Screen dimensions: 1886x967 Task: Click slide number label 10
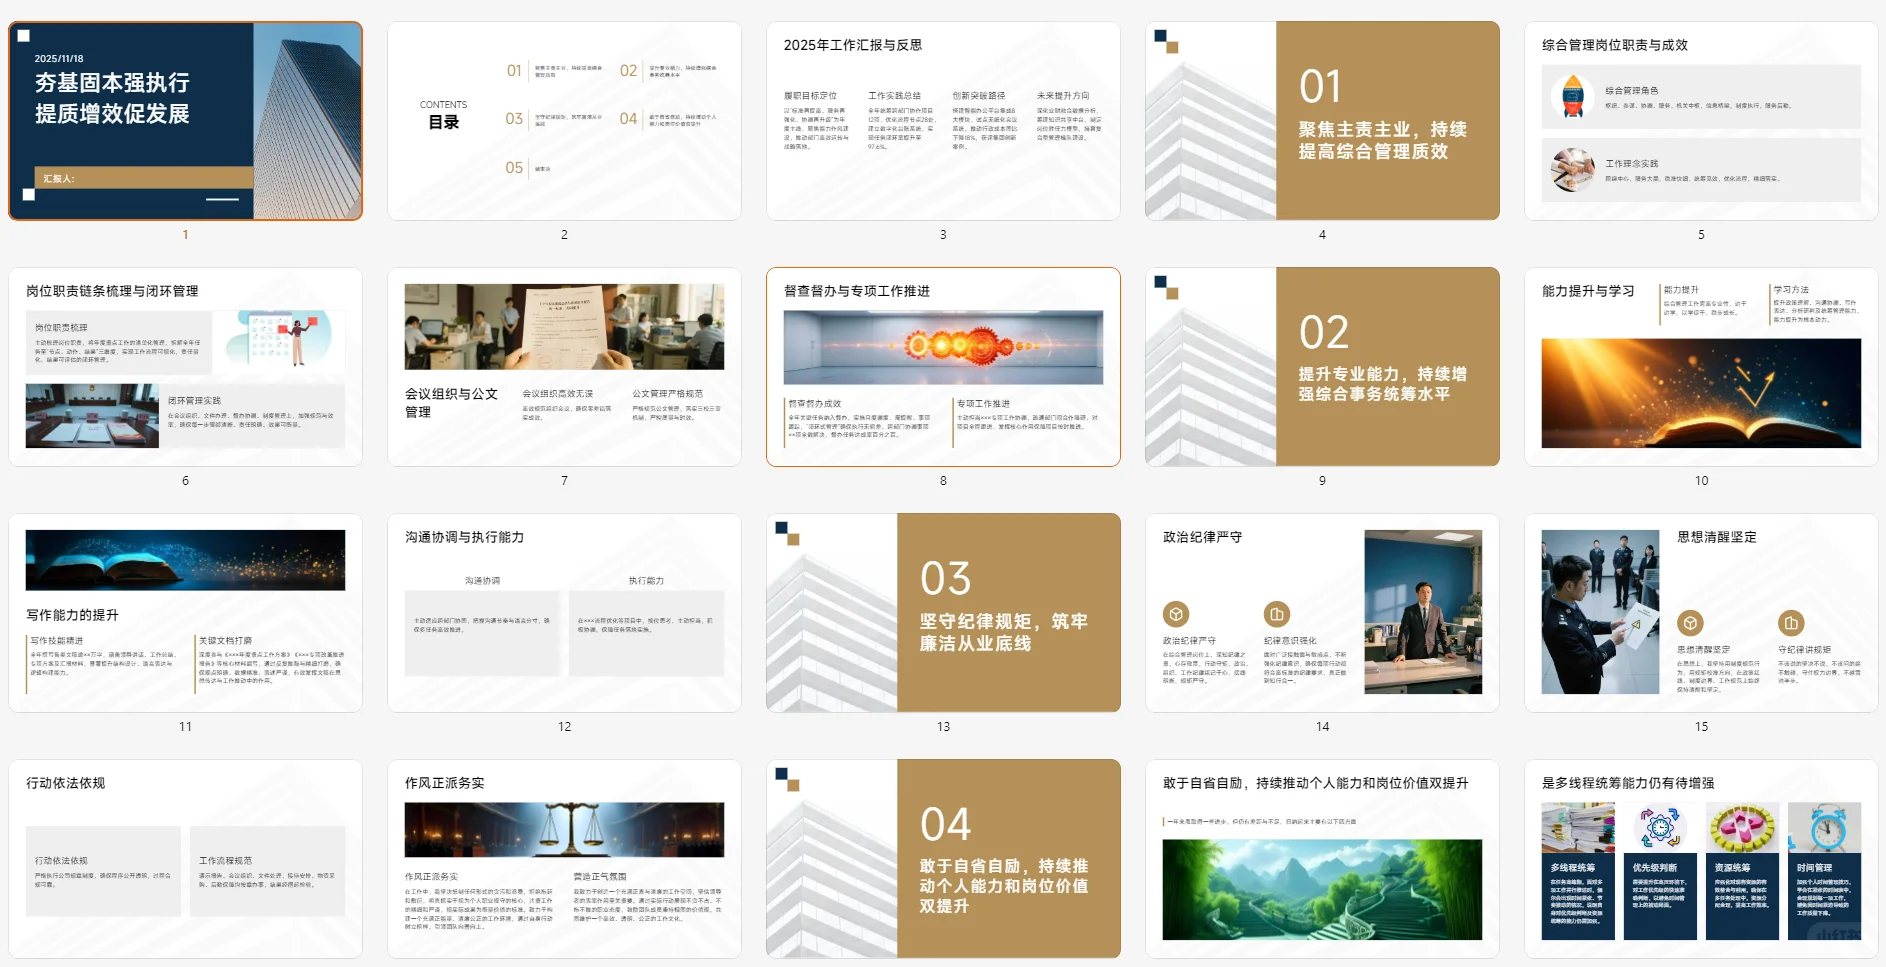pos(1701,481)
